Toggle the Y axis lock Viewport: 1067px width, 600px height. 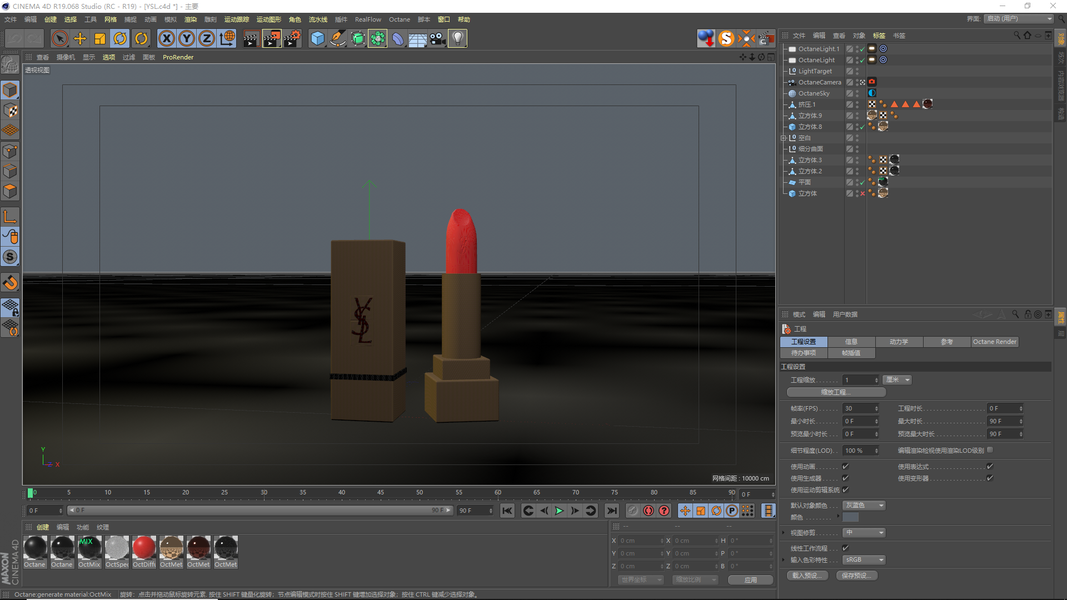click(186, 39)
